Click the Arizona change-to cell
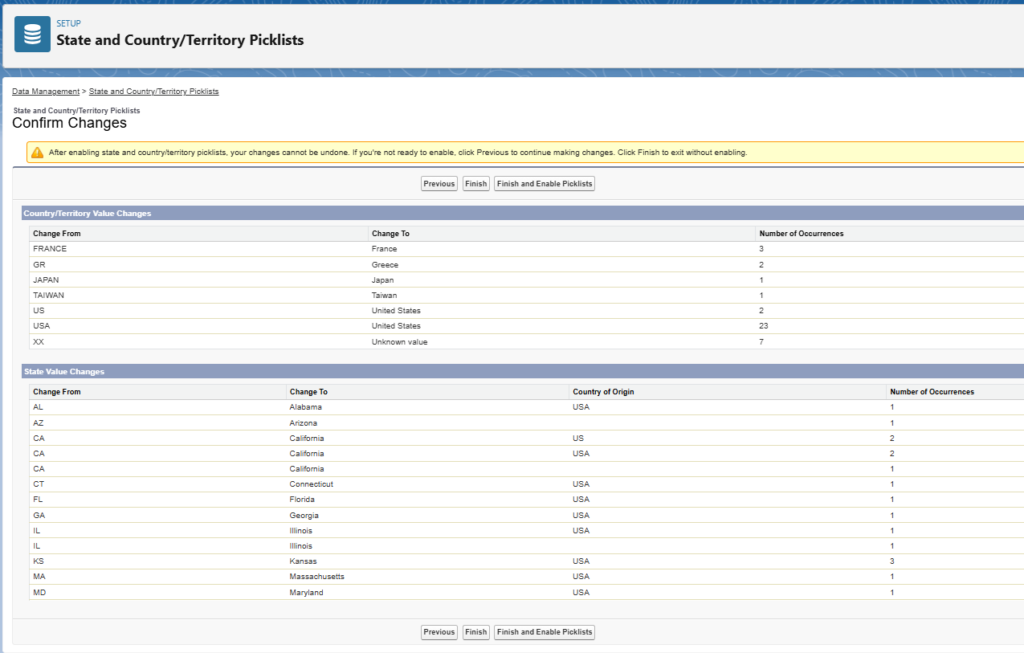1024x653 pixels. [x=303, y=423]
